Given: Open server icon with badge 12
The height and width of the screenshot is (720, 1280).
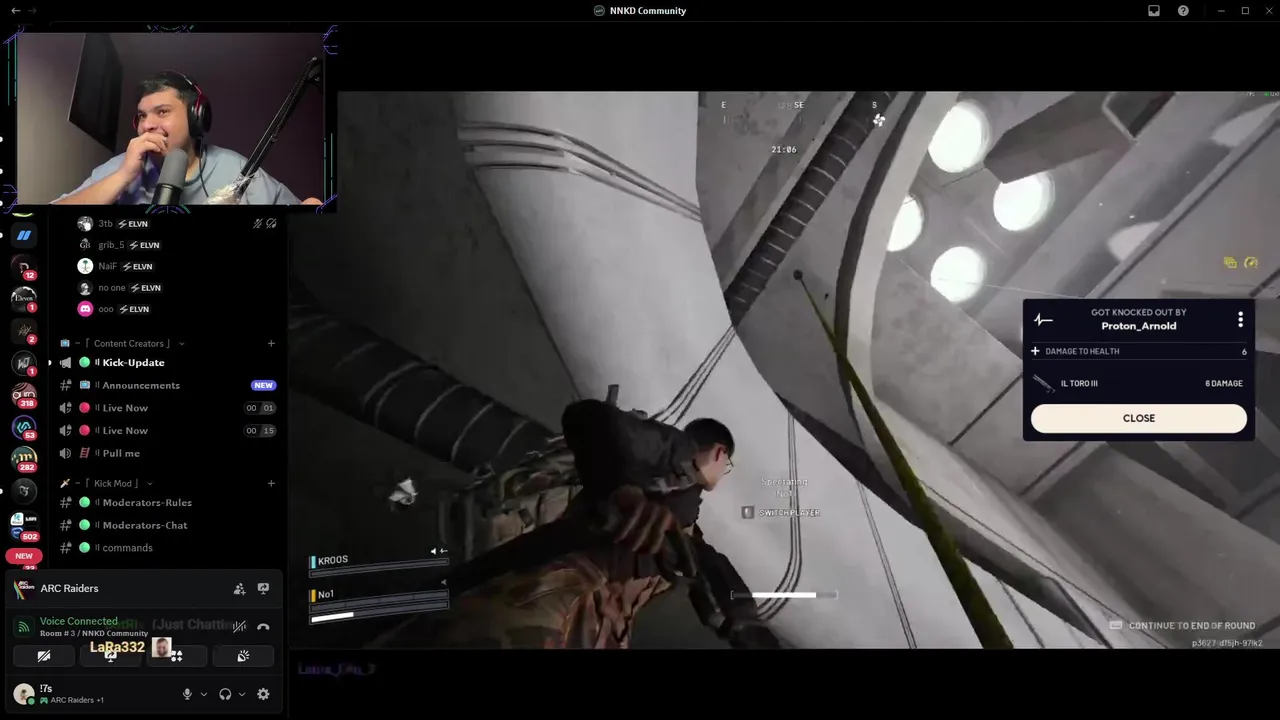Looking at the screenshot, I should [24, 267].
